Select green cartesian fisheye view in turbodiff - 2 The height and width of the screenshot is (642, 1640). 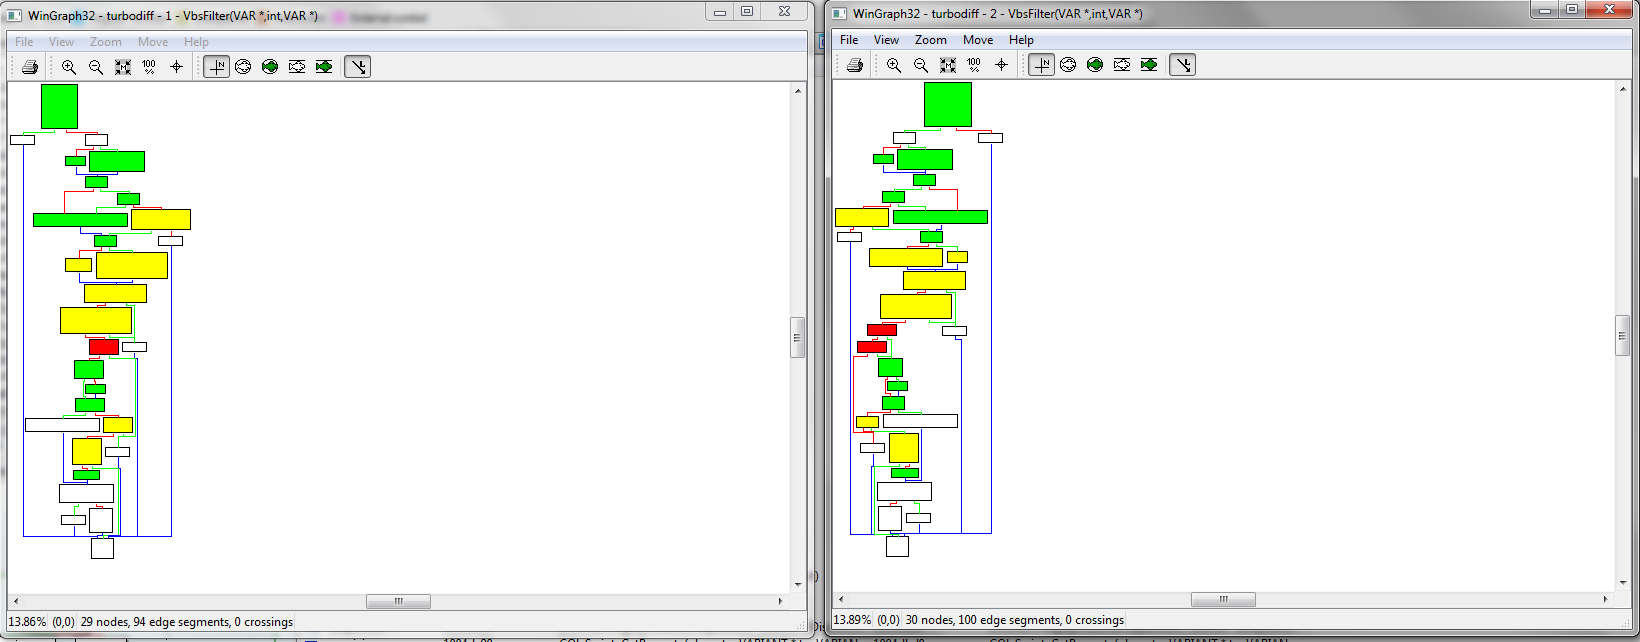(x=1149, y=65)
